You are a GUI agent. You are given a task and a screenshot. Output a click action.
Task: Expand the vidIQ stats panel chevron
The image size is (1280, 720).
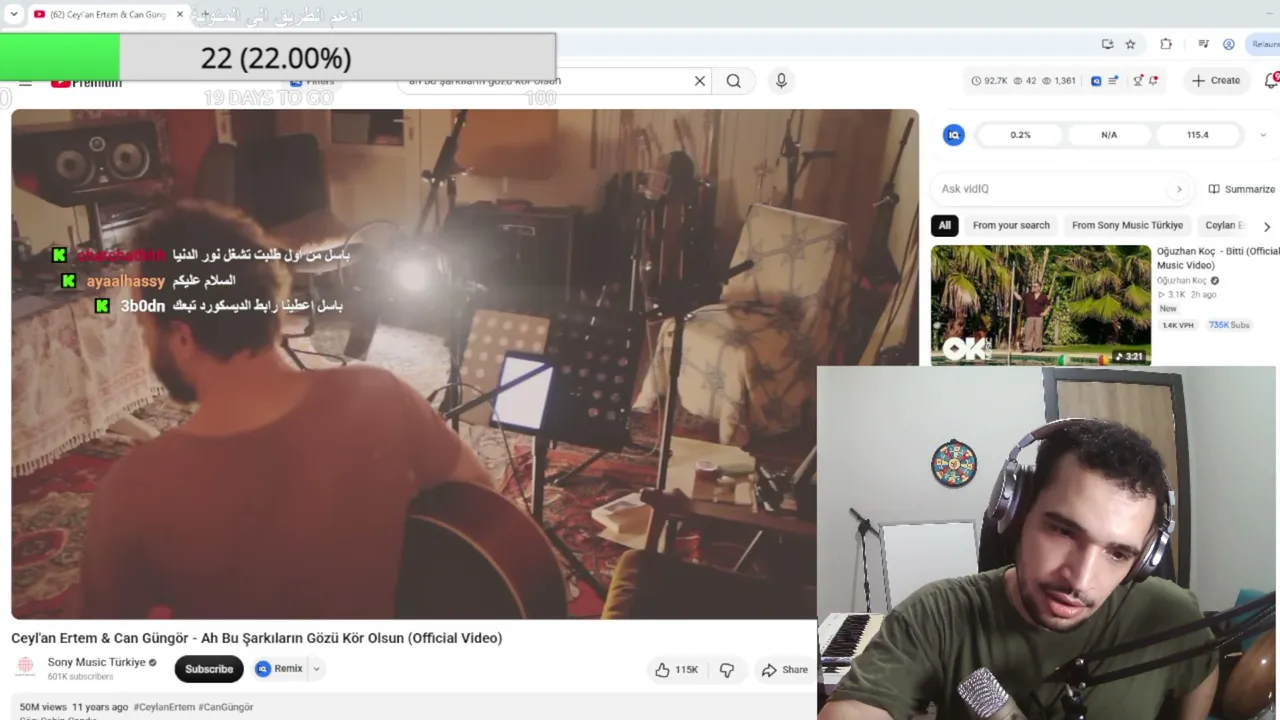[x=1262, y=135]
